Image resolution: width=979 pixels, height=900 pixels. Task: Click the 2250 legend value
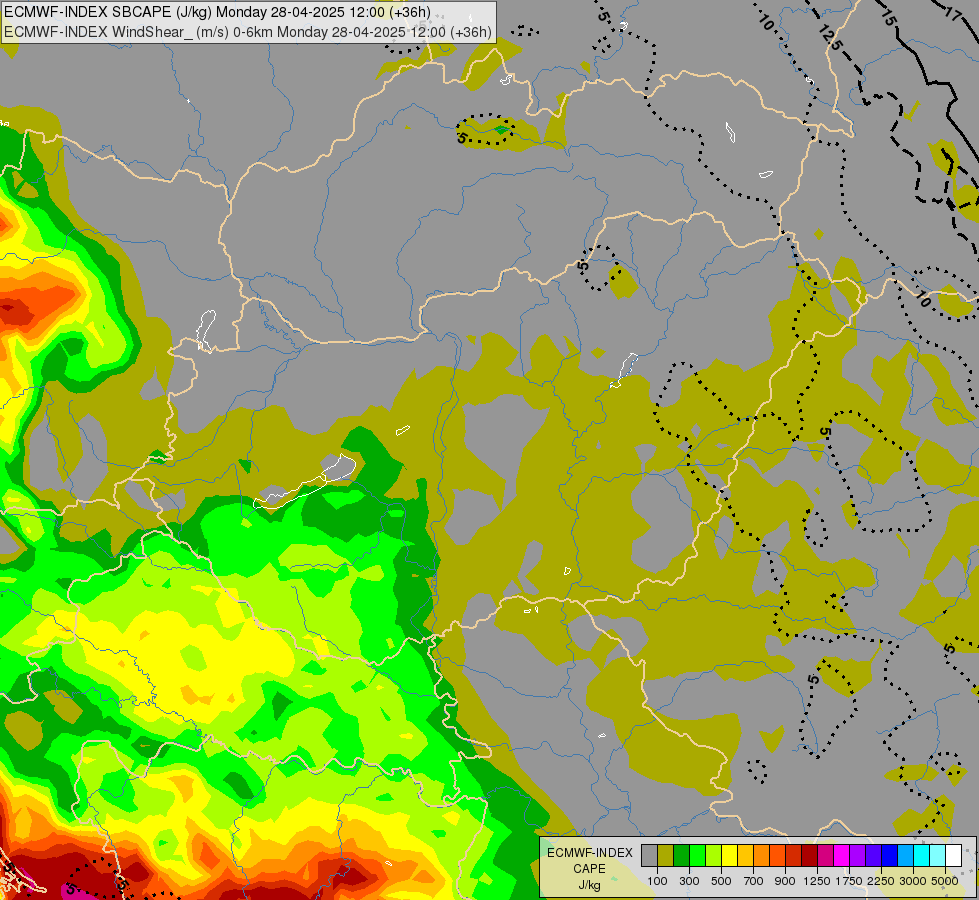(x=881, y=881)
